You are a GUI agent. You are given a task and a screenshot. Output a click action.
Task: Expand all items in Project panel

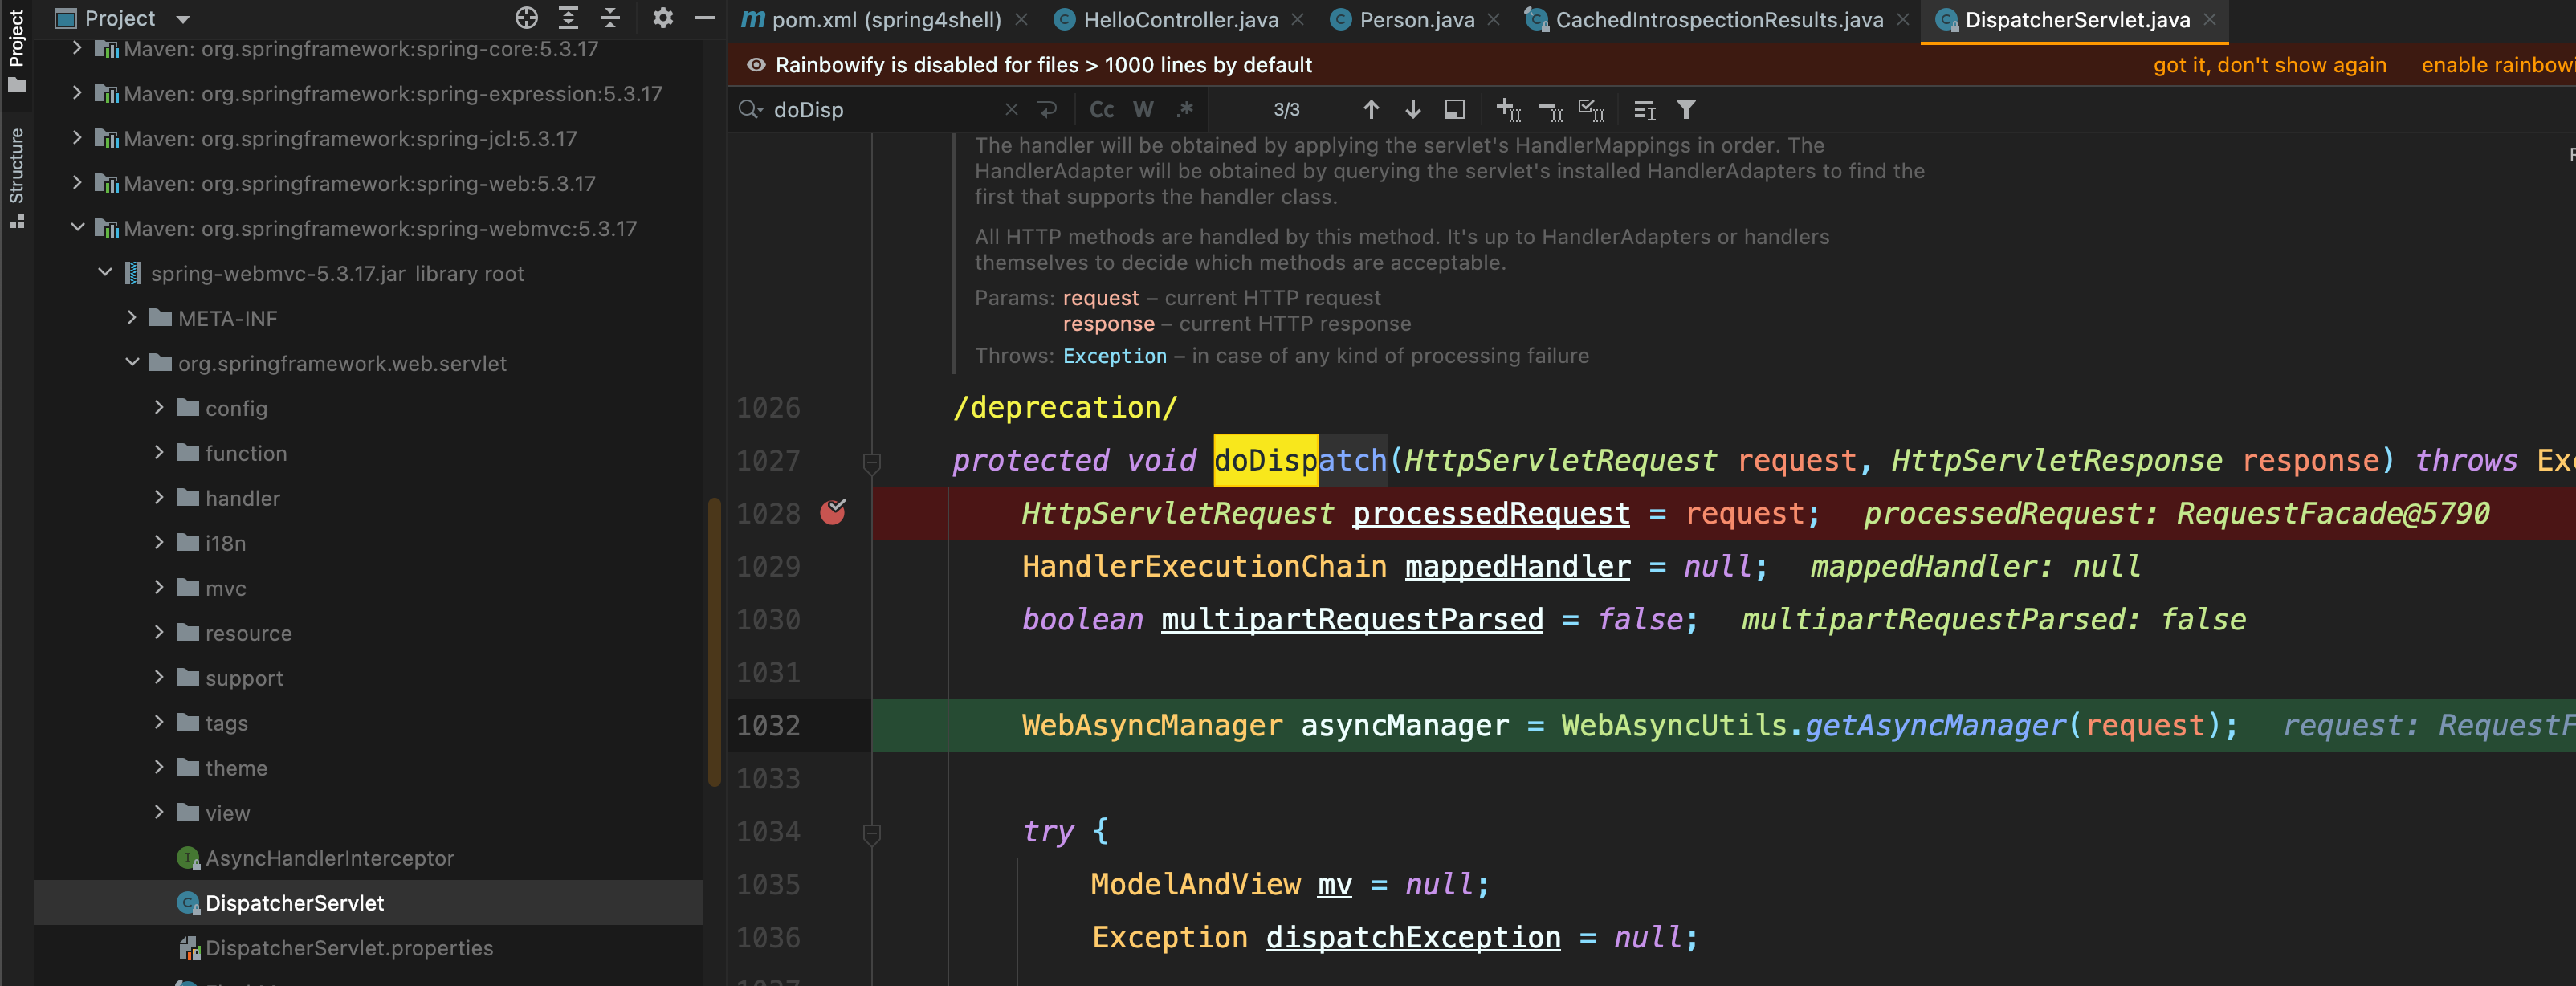[x=568, y=18]
